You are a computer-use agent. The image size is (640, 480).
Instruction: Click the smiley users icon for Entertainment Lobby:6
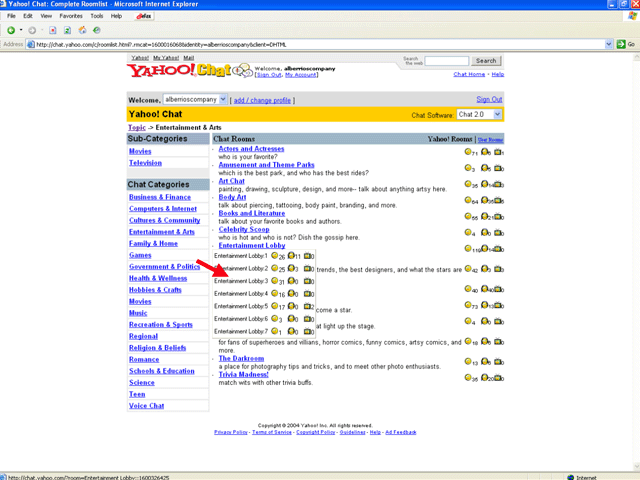274,319
